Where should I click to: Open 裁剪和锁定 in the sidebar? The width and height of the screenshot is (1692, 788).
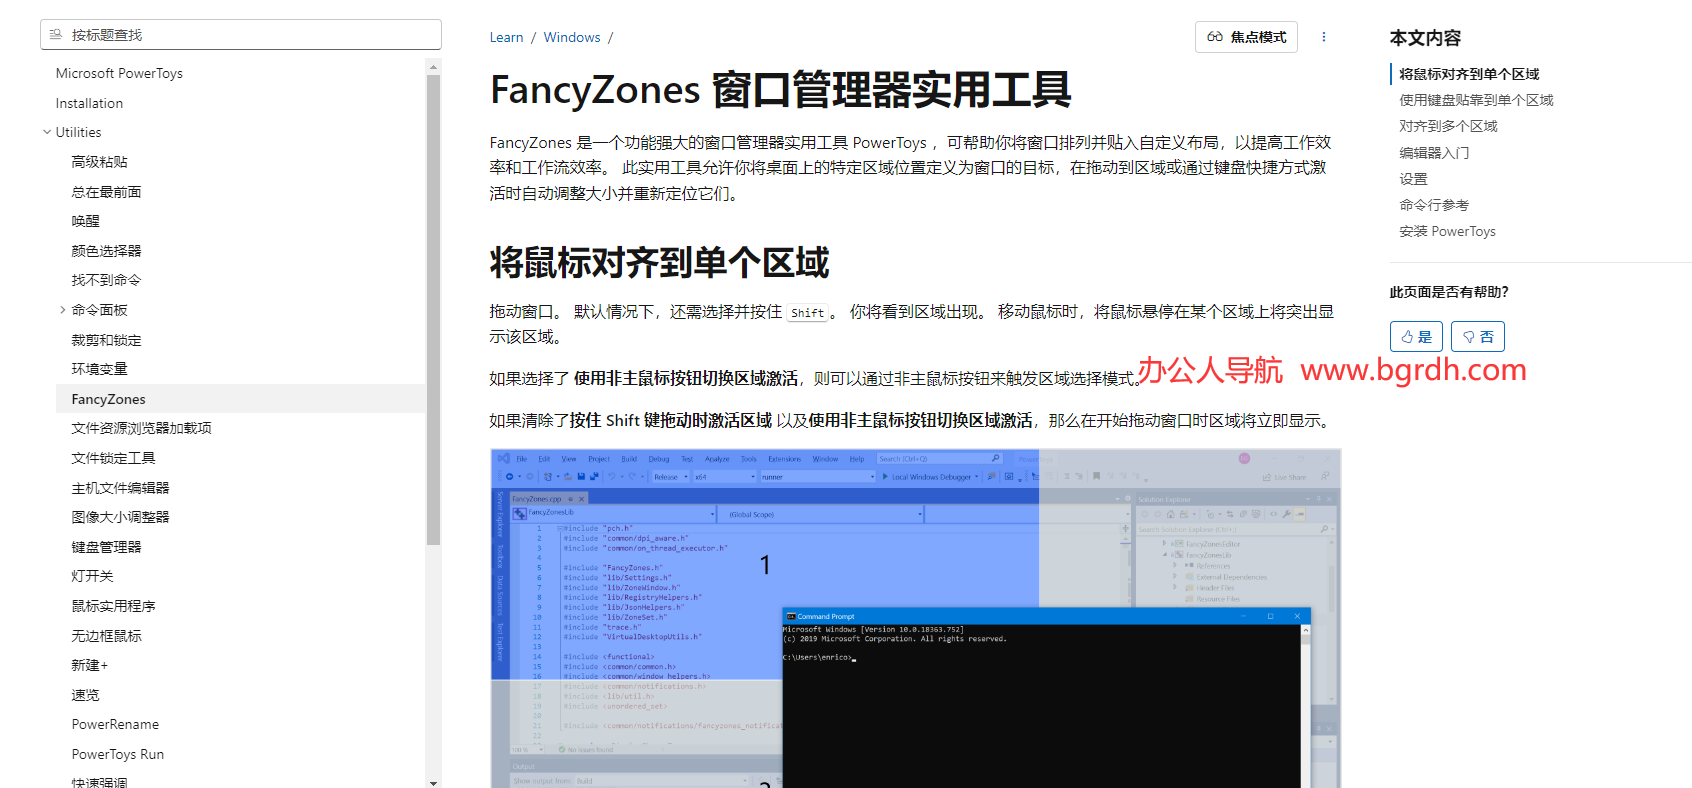pyautogui.click(x=106, y=340)
